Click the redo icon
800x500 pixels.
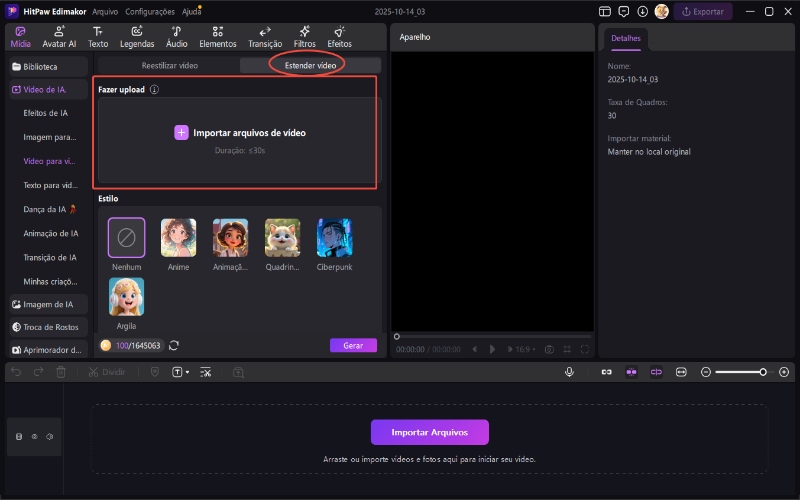38,372
